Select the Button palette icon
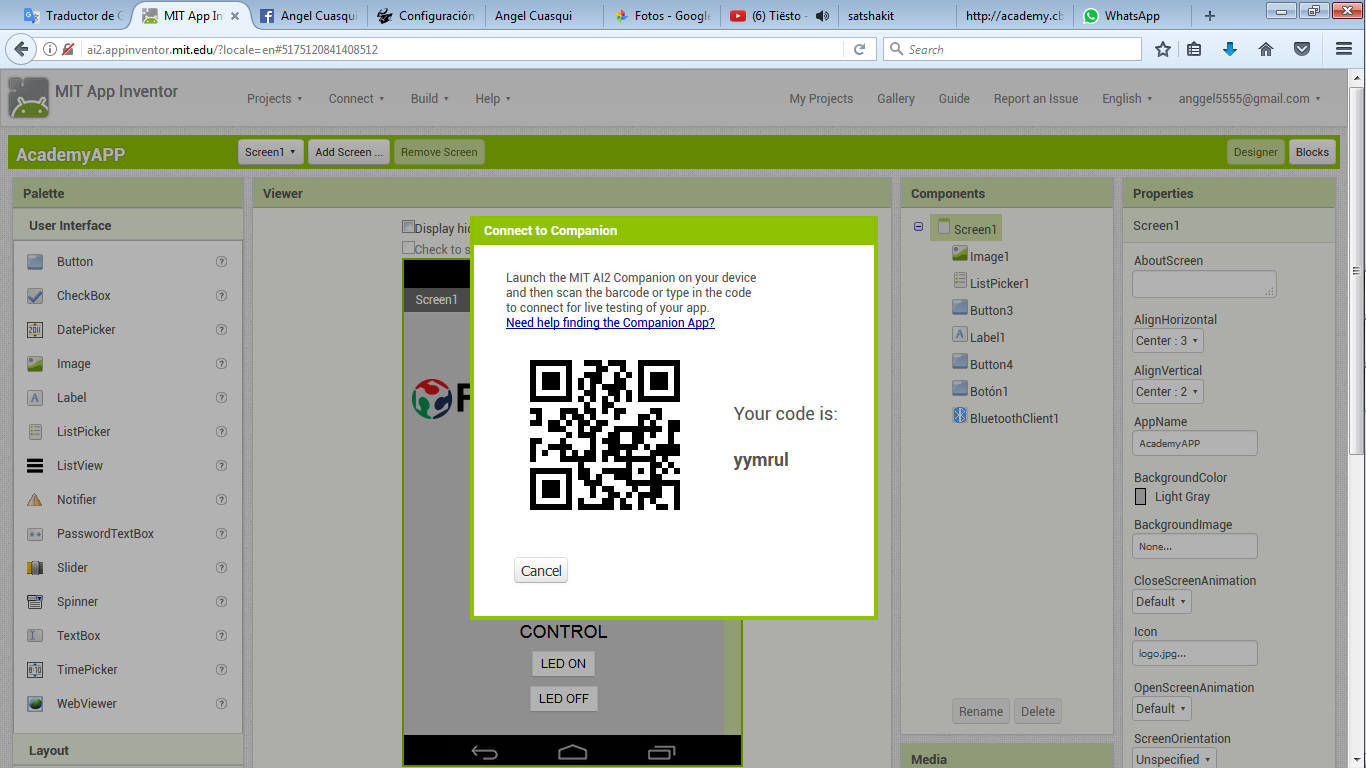 point(35,262)
